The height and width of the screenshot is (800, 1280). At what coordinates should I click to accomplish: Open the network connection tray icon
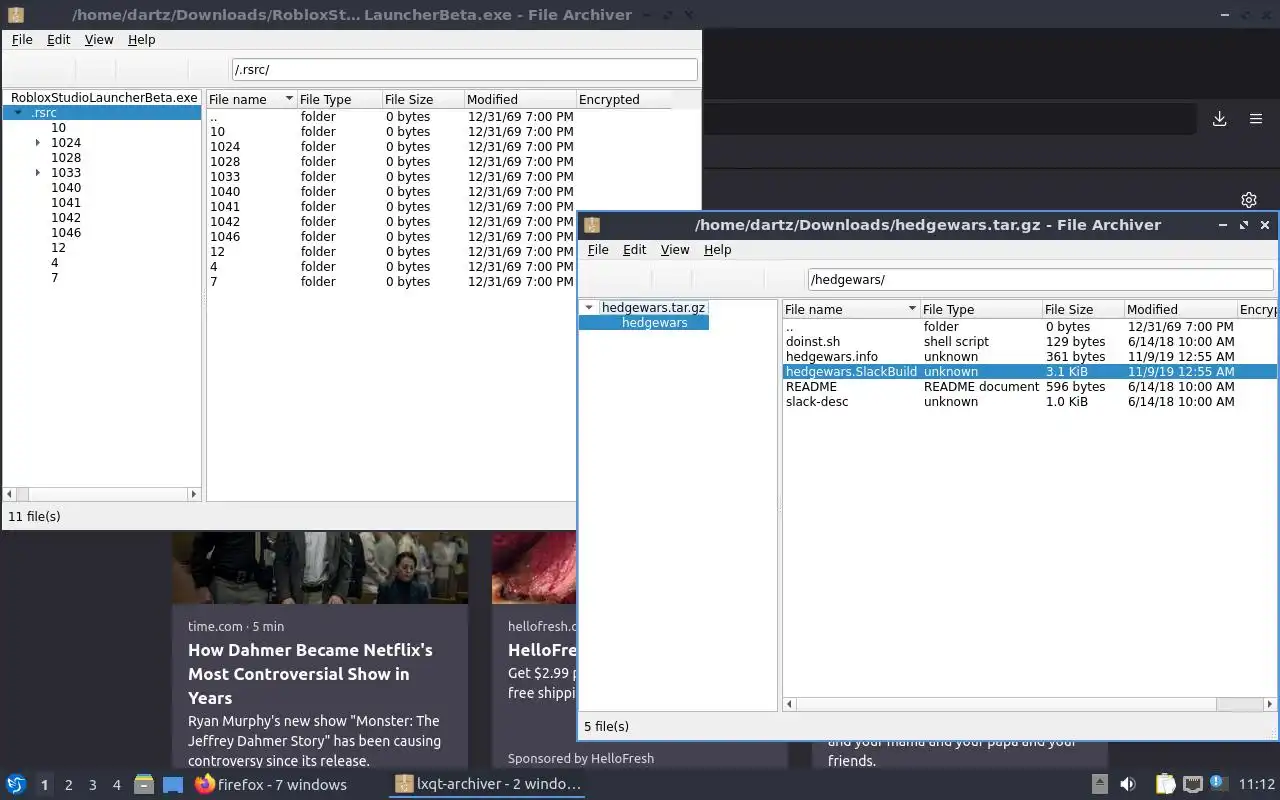1192,784
